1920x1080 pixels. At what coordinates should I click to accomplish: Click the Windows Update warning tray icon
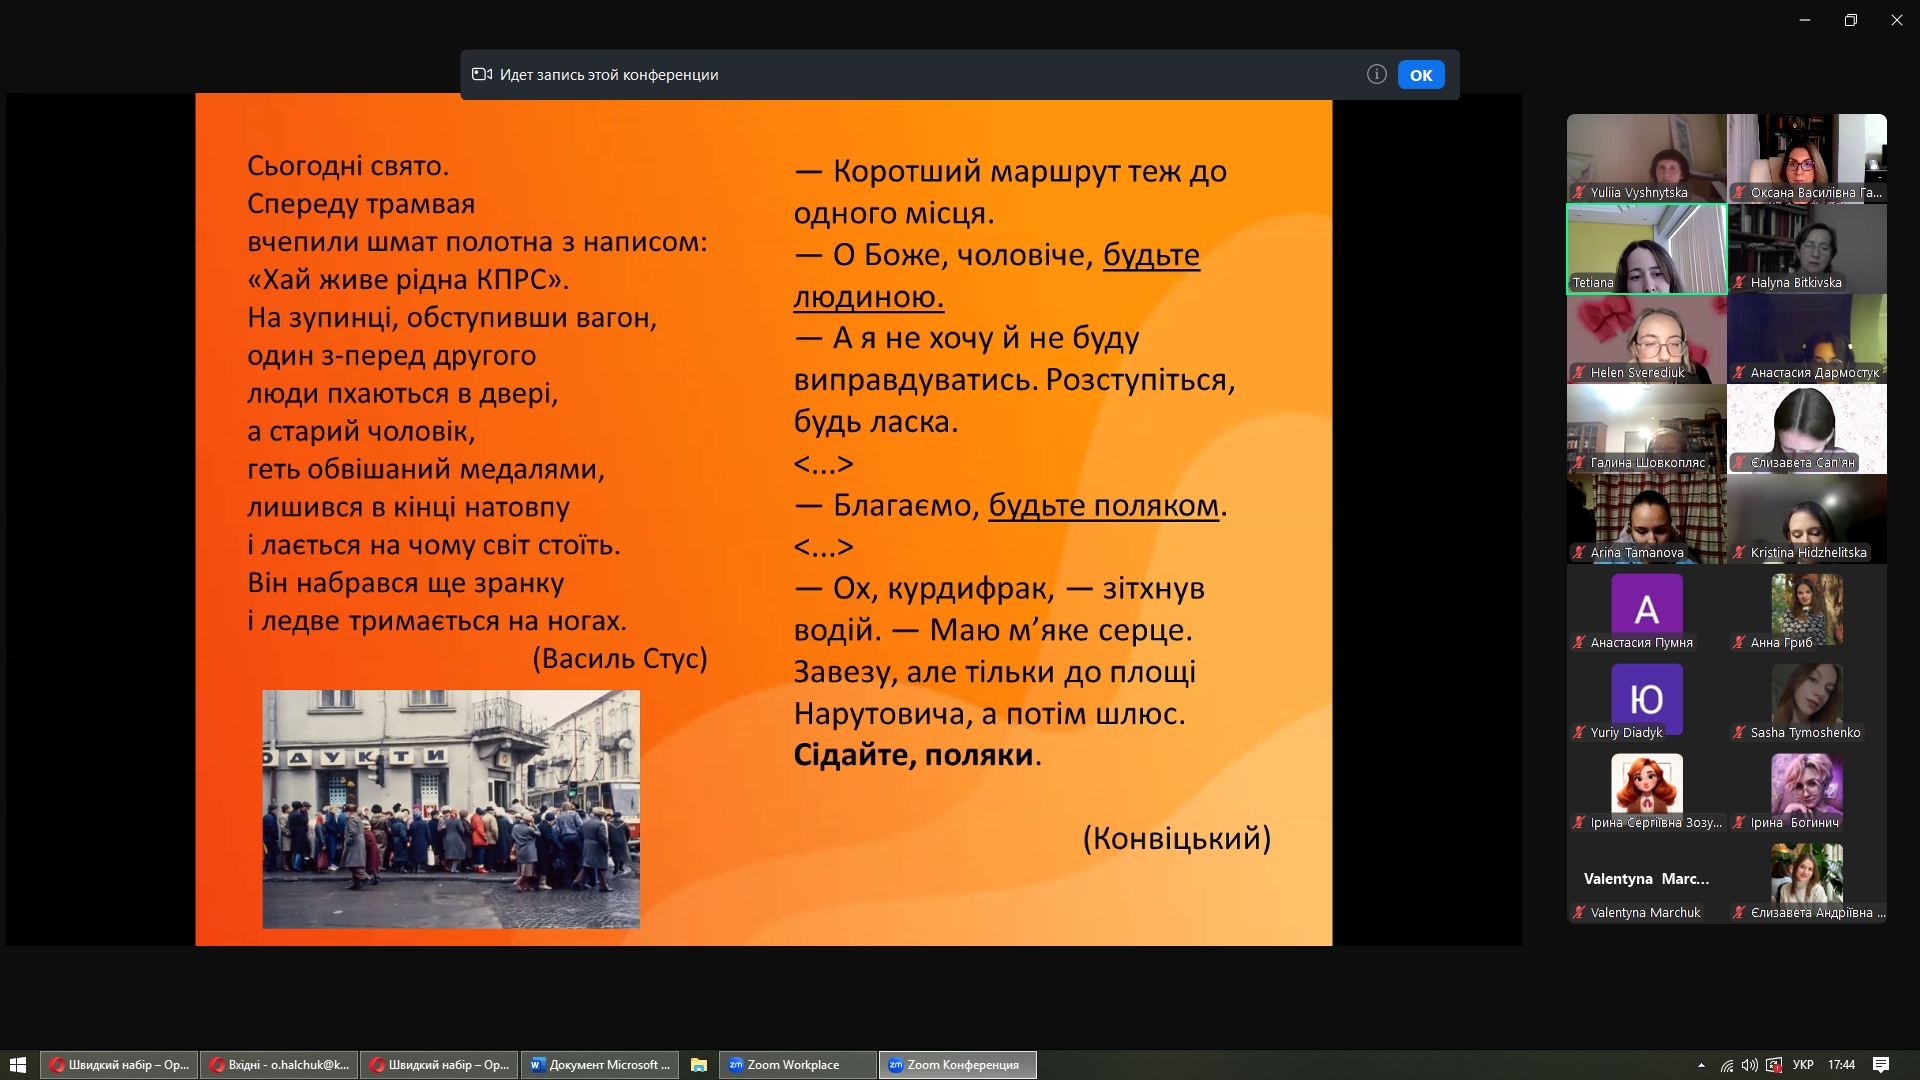point(1774,1065)
